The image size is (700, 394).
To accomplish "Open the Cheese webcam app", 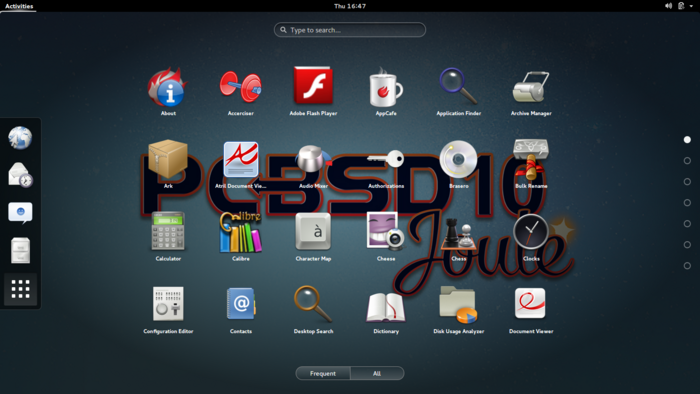I will 386,236.
